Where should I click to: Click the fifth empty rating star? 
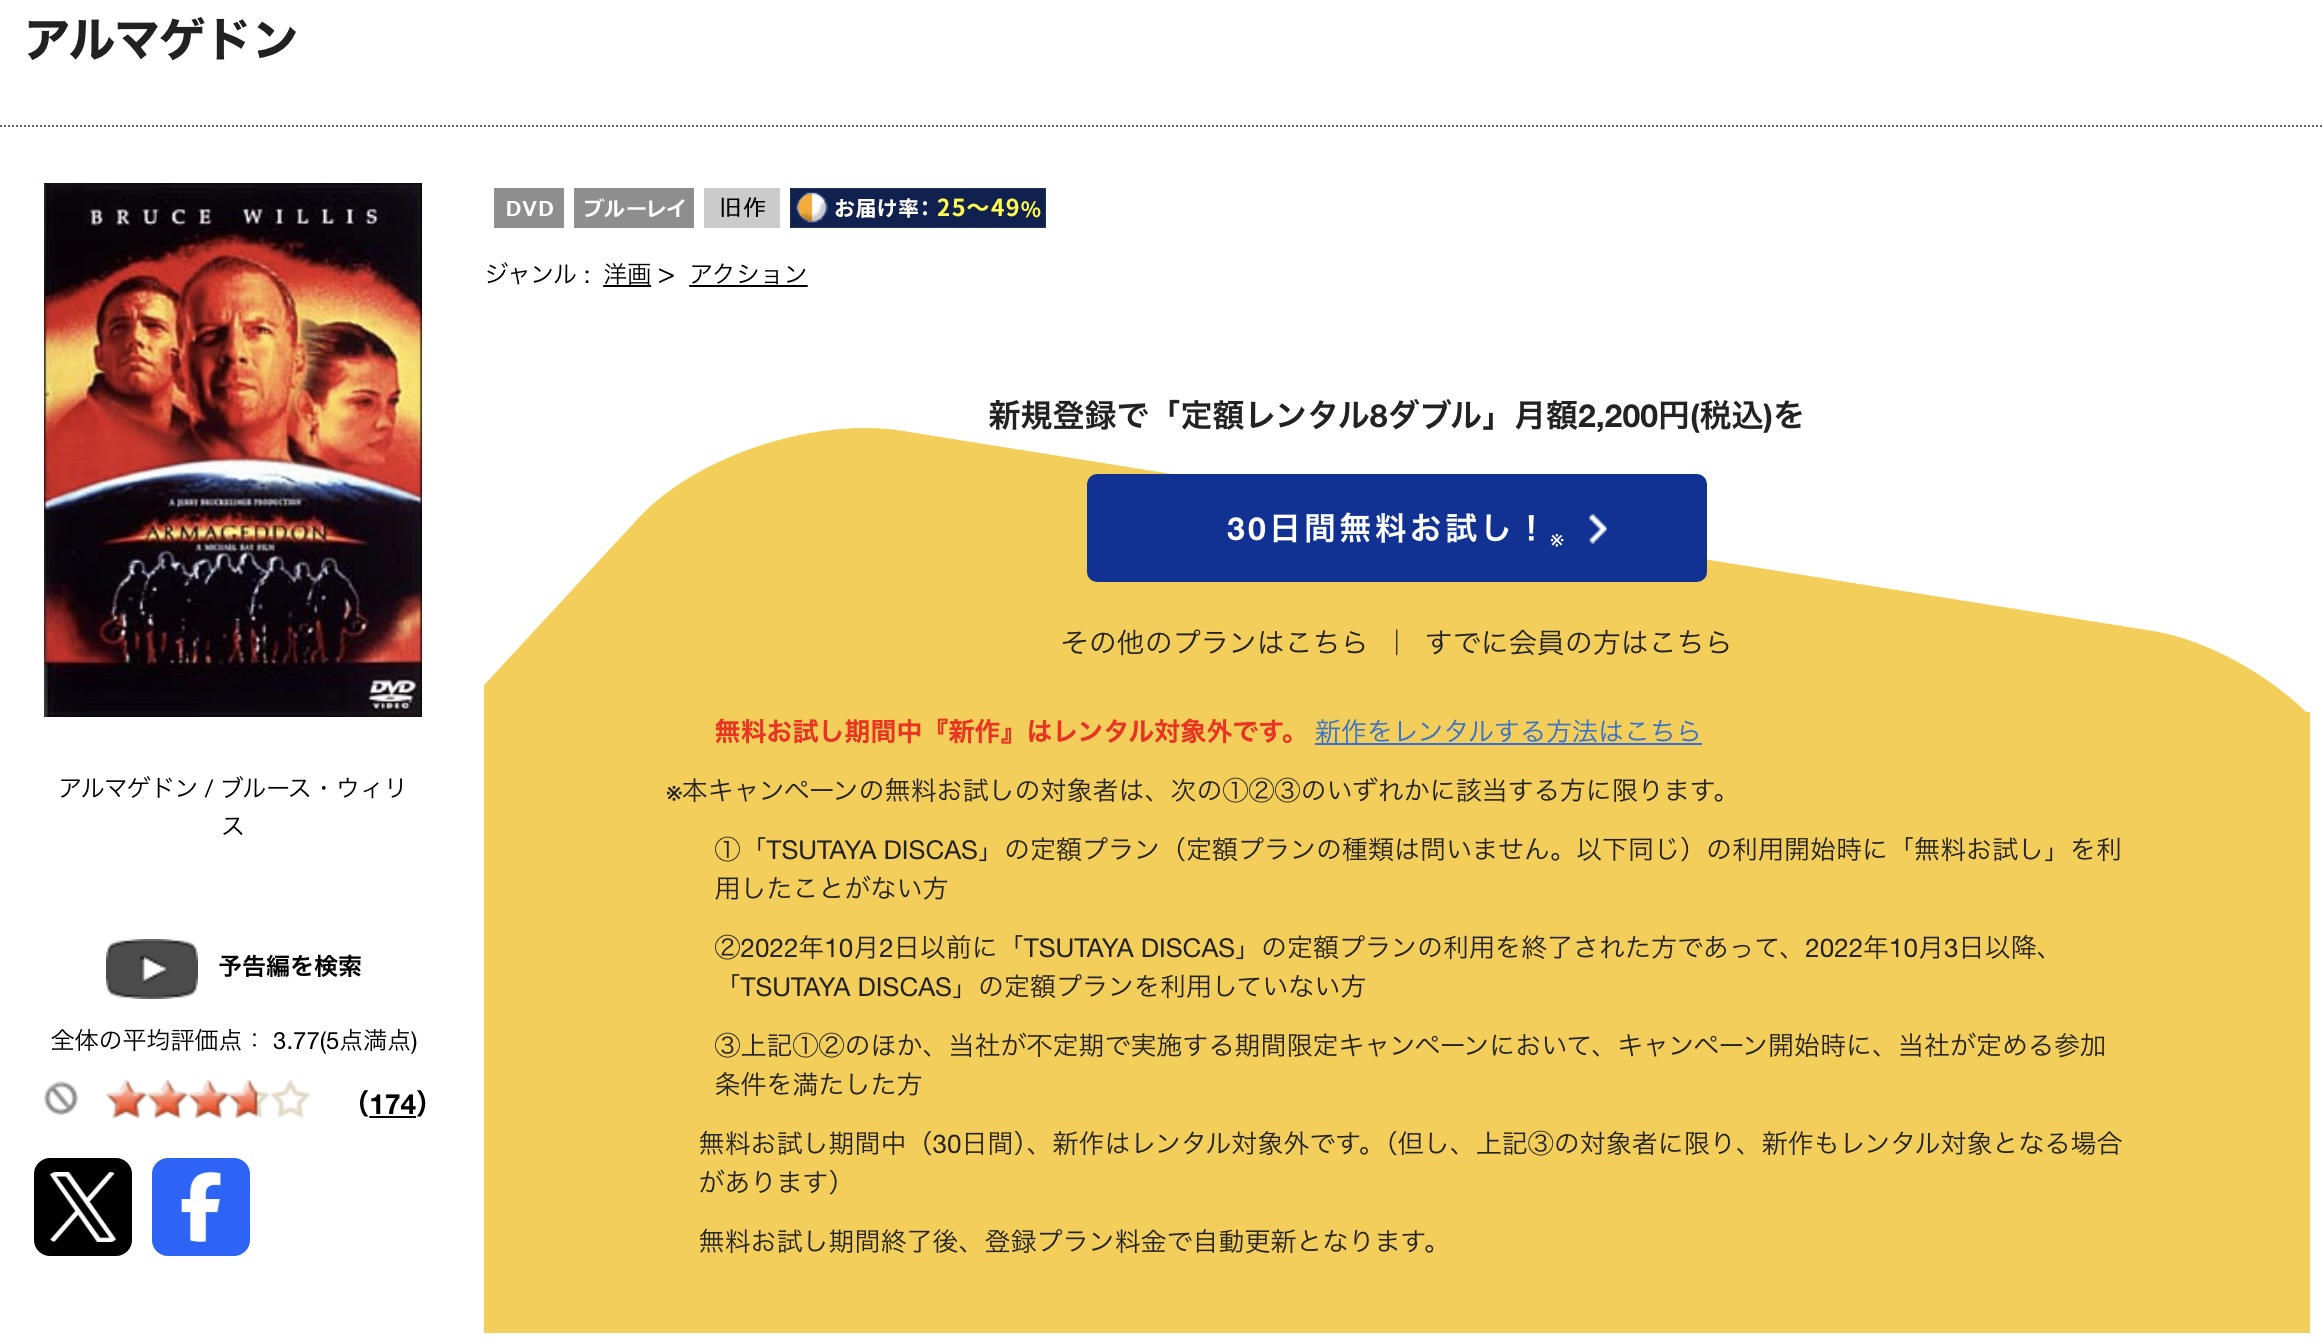coord(290,1100)
